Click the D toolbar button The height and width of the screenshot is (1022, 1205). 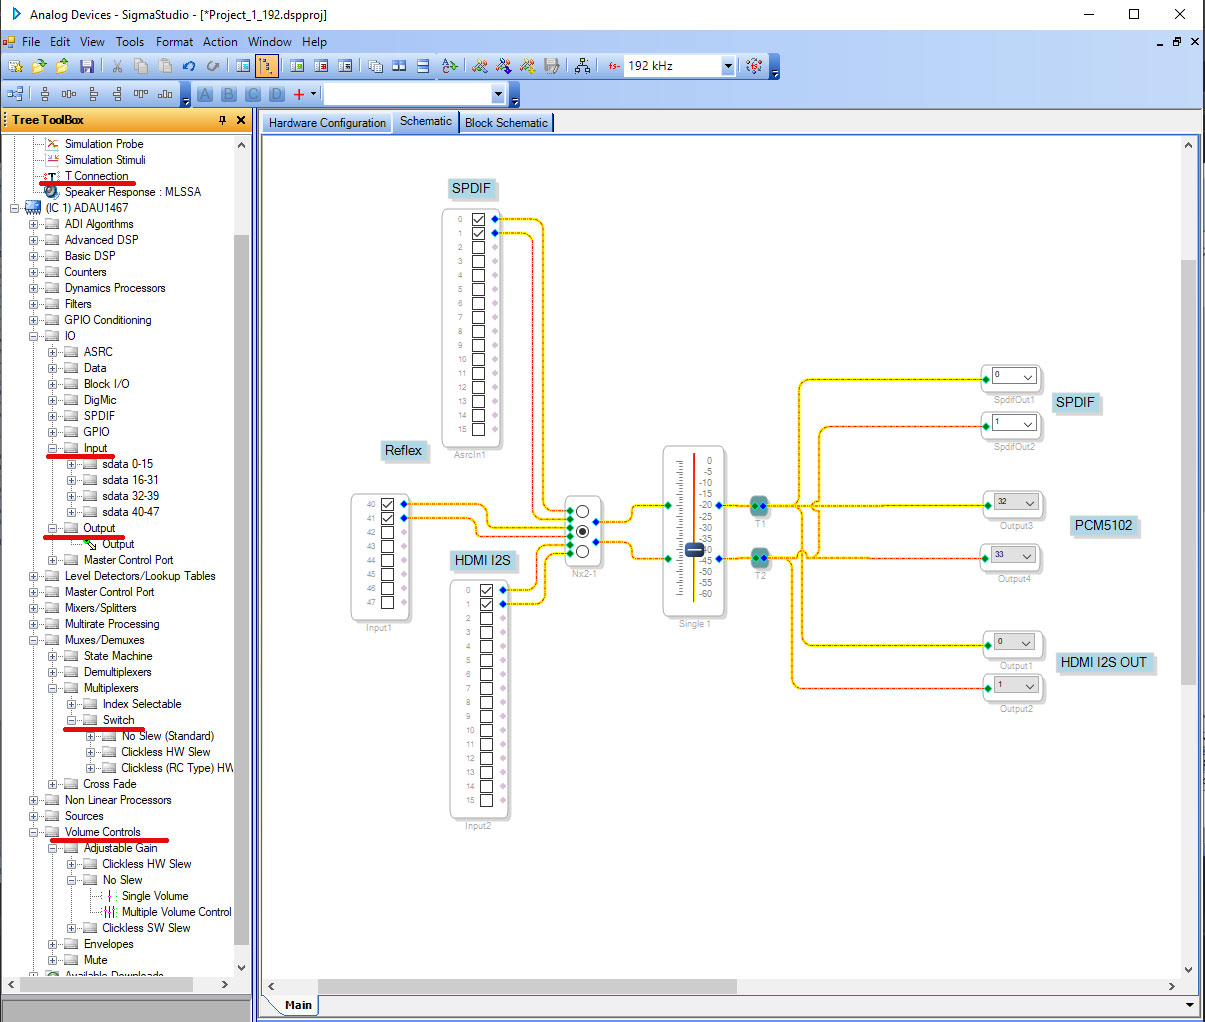click(277, 94)
